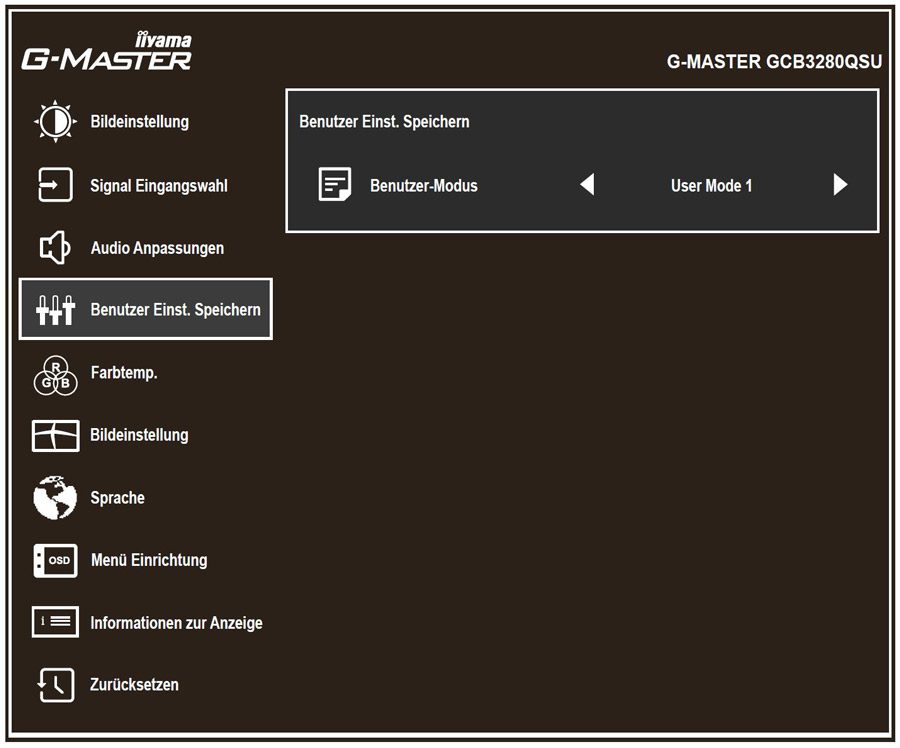Image resolution: width=900 pixels, height=748 pixels.
Task: Click the brightness sun icon for Bildeinstellung
Action: click(x=56, y=122)
